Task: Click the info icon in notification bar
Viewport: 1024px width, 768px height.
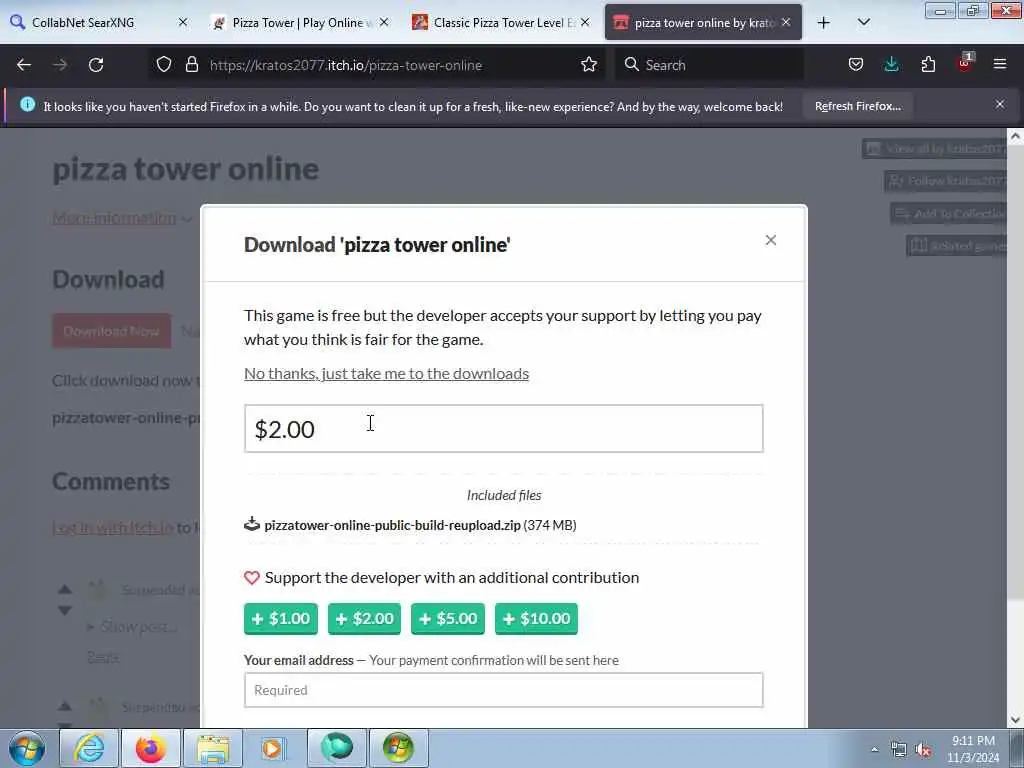Action: (27, 104)
